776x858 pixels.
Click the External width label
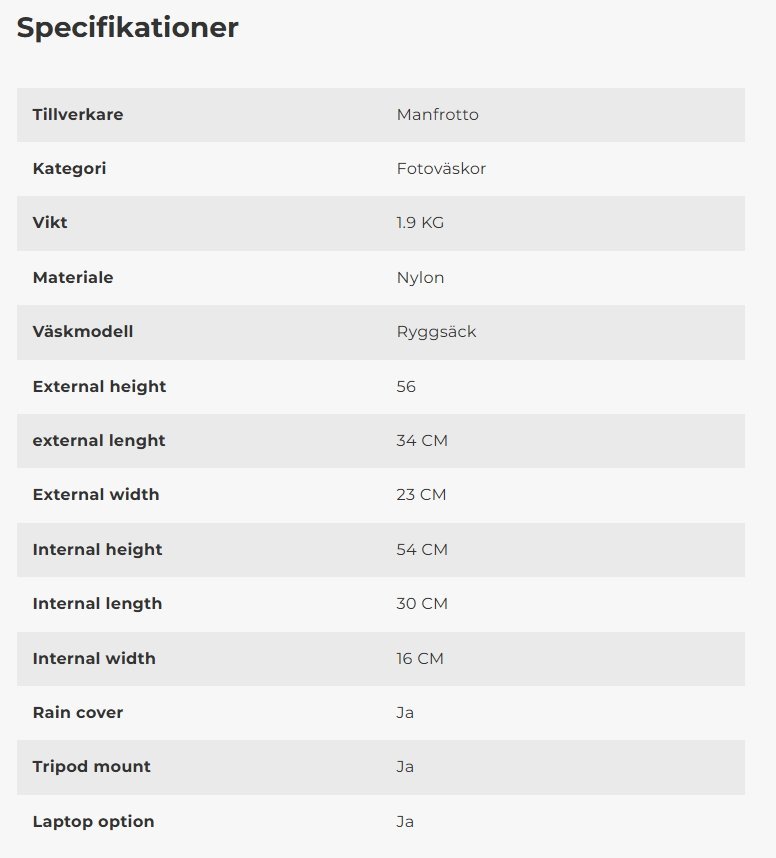(96, 495)
